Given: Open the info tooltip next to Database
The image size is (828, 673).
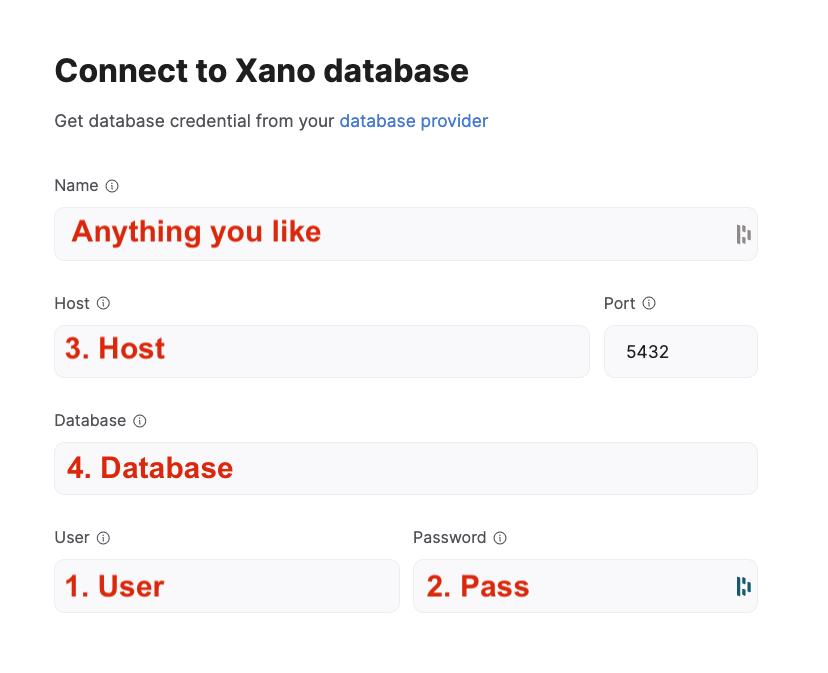Looking at the screenshot, I should click(x=140, y=420).
